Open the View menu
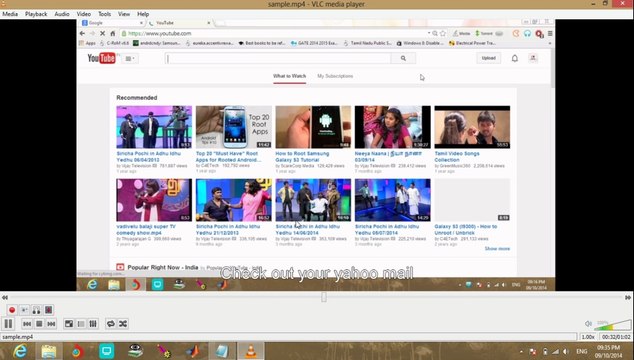634x360 pixels. tap(124, 14)
